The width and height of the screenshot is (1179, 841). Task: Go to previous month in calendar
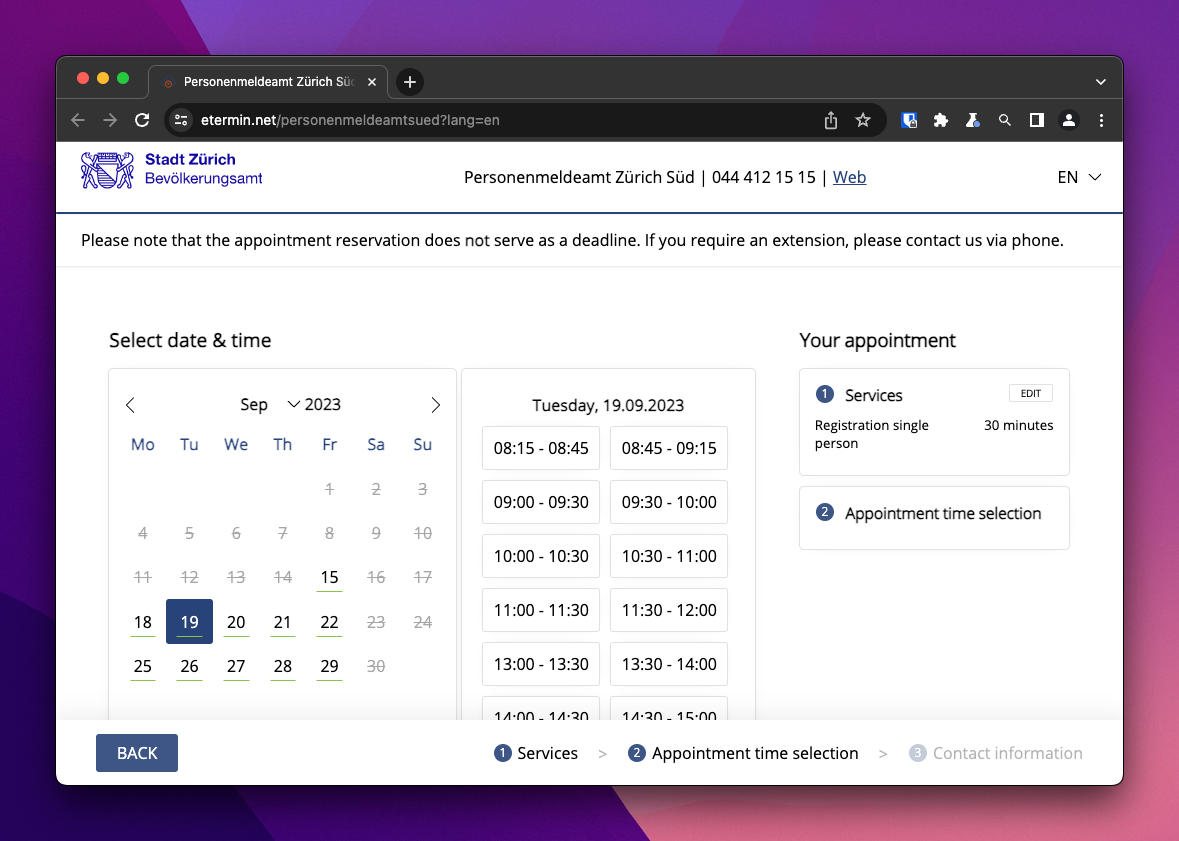coord(130,405)
